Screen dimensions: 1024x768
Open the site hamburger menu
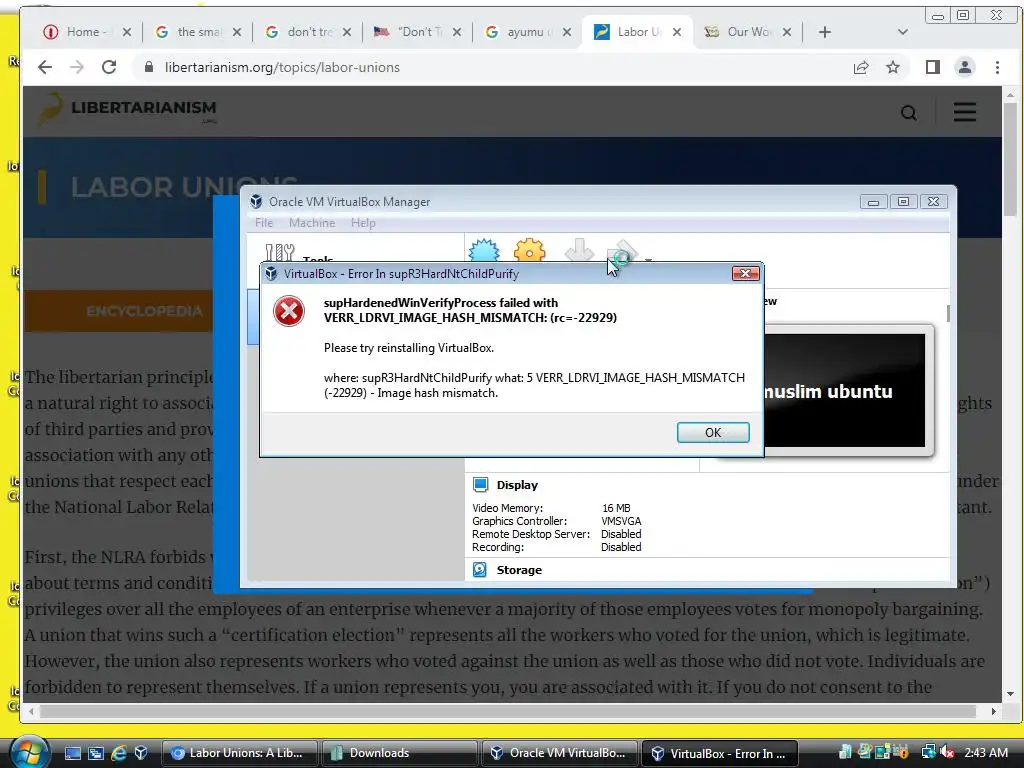[965, 112]
